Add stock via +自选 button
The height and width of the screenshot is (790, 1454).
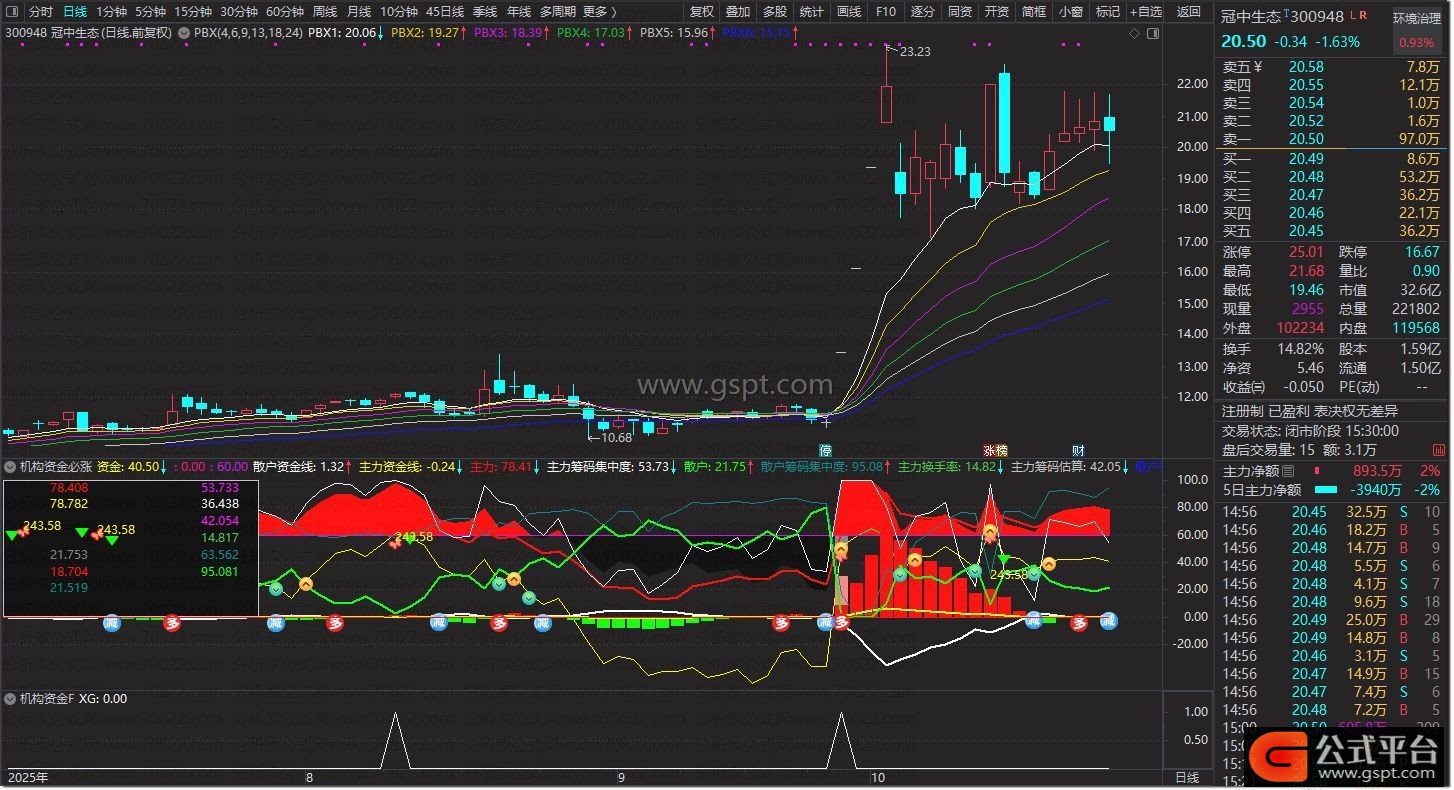1145,12
